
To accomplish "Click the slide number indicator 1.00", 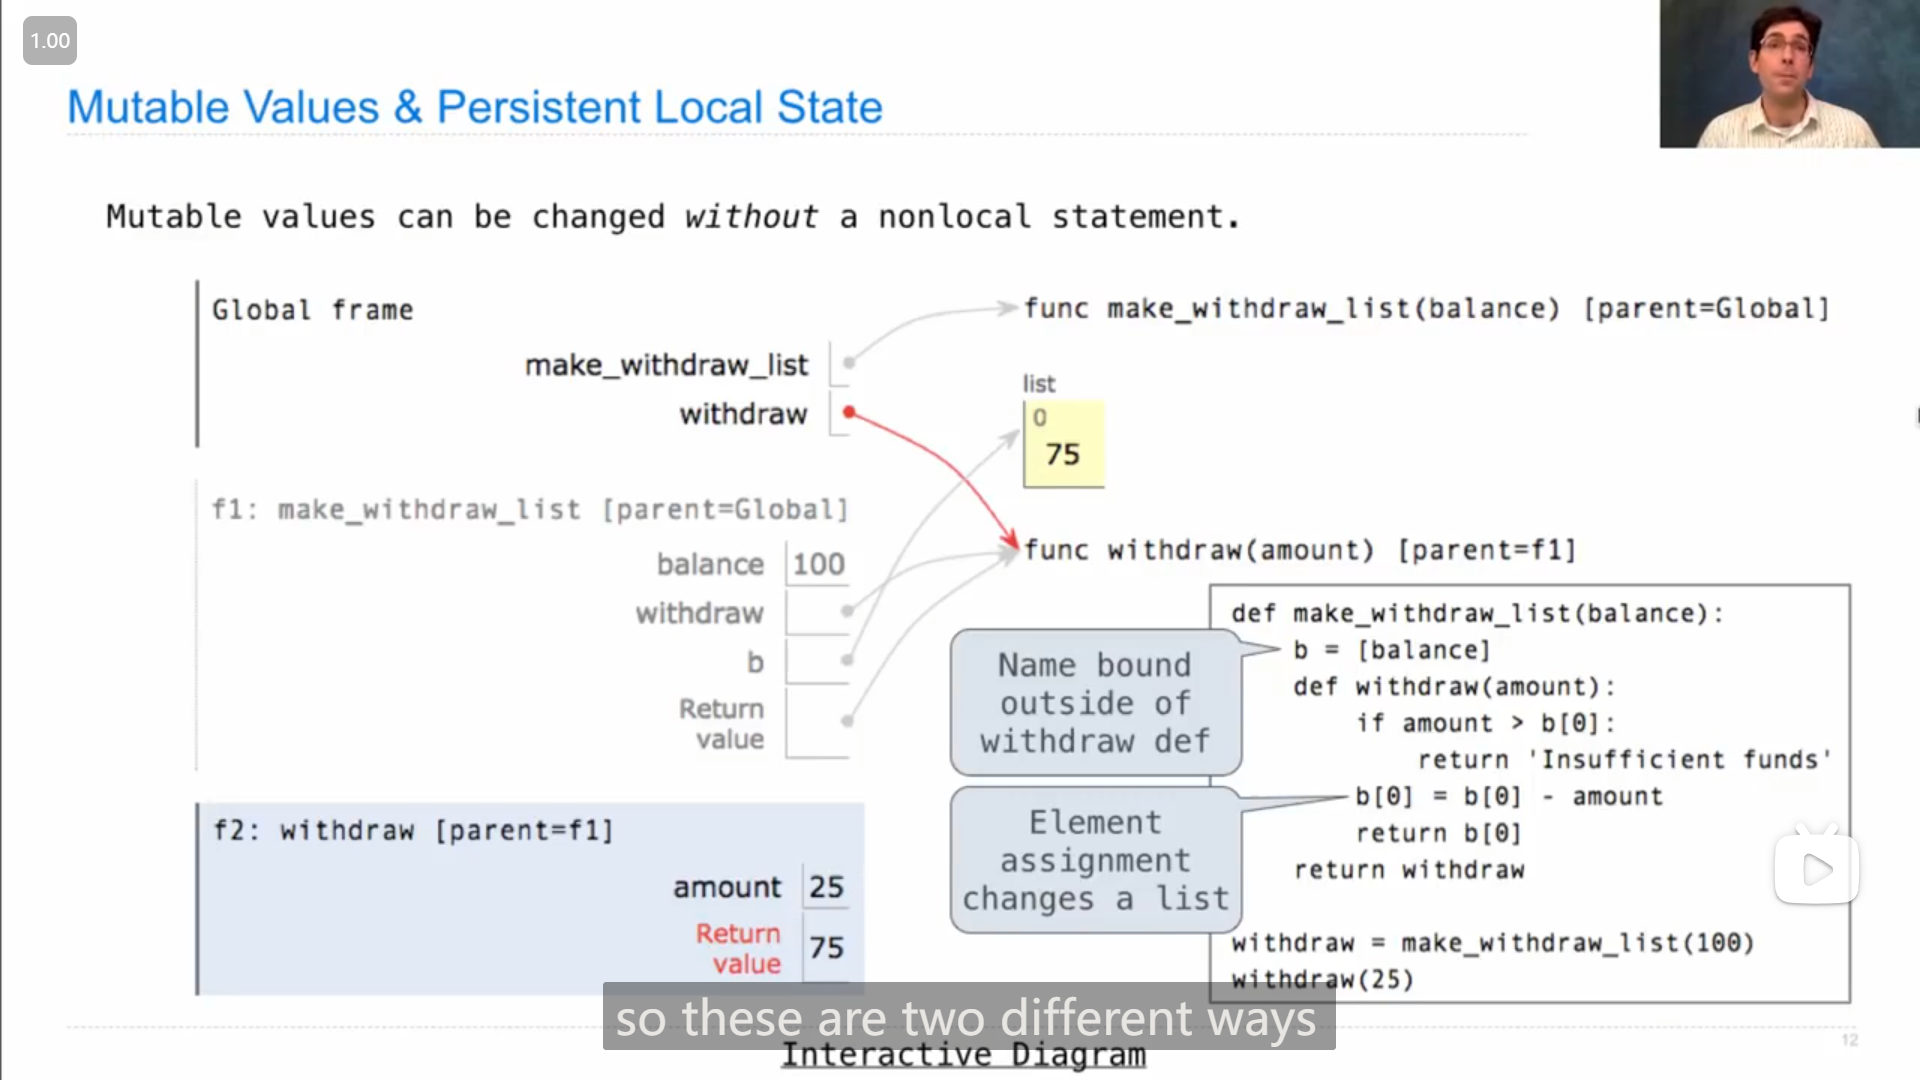I will (49, 40).
